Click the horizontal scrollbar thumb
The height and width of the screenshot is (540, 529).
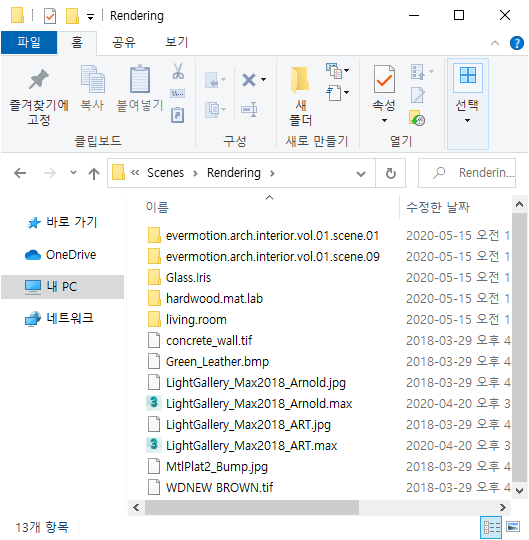tap(252, 508)
